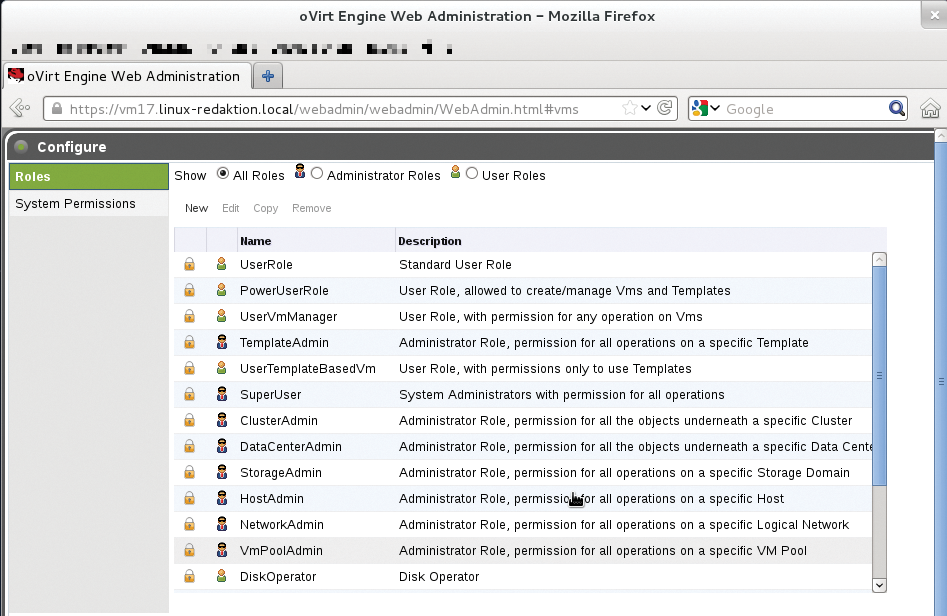
Task: Click the Copy role action
Action: pos(265,208)
